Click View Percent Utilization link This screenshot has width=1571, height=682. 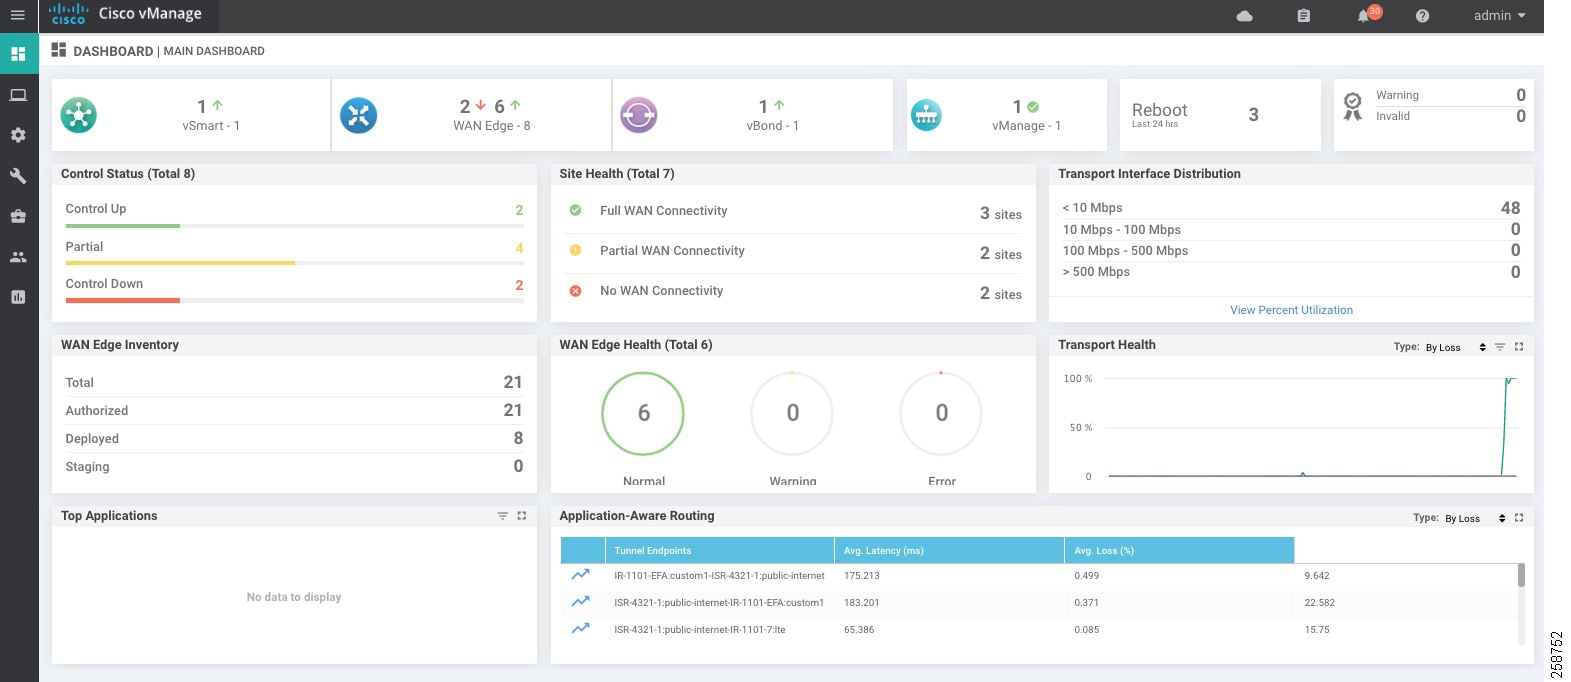tap(1292, 310)
